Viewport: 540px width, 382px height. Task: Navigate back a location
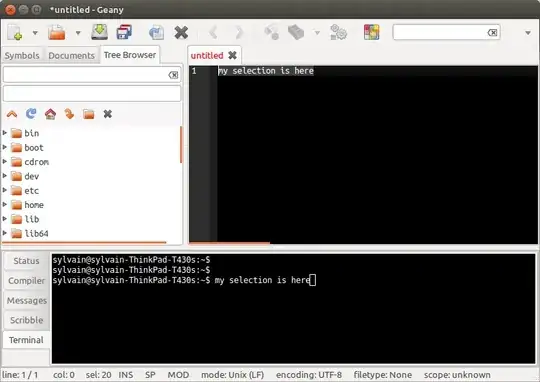pos(213,33)
